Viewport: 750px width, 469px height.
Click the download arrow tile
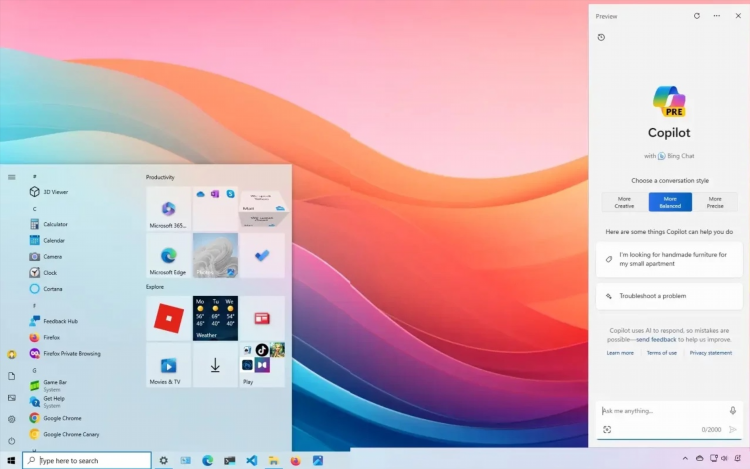[x=215, y=365]
